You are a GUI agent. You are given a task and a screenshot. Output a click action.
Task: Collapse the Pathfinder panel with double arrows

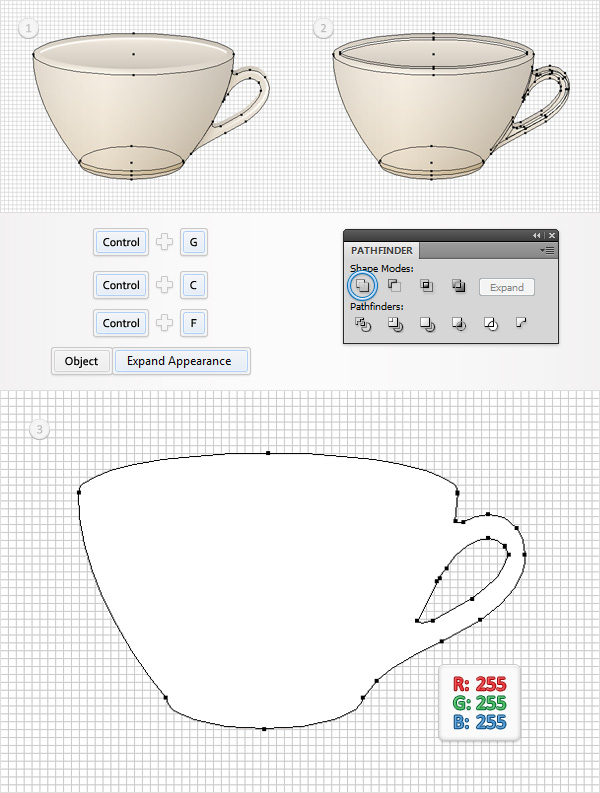pyautogui.click(x=536, y=236)
